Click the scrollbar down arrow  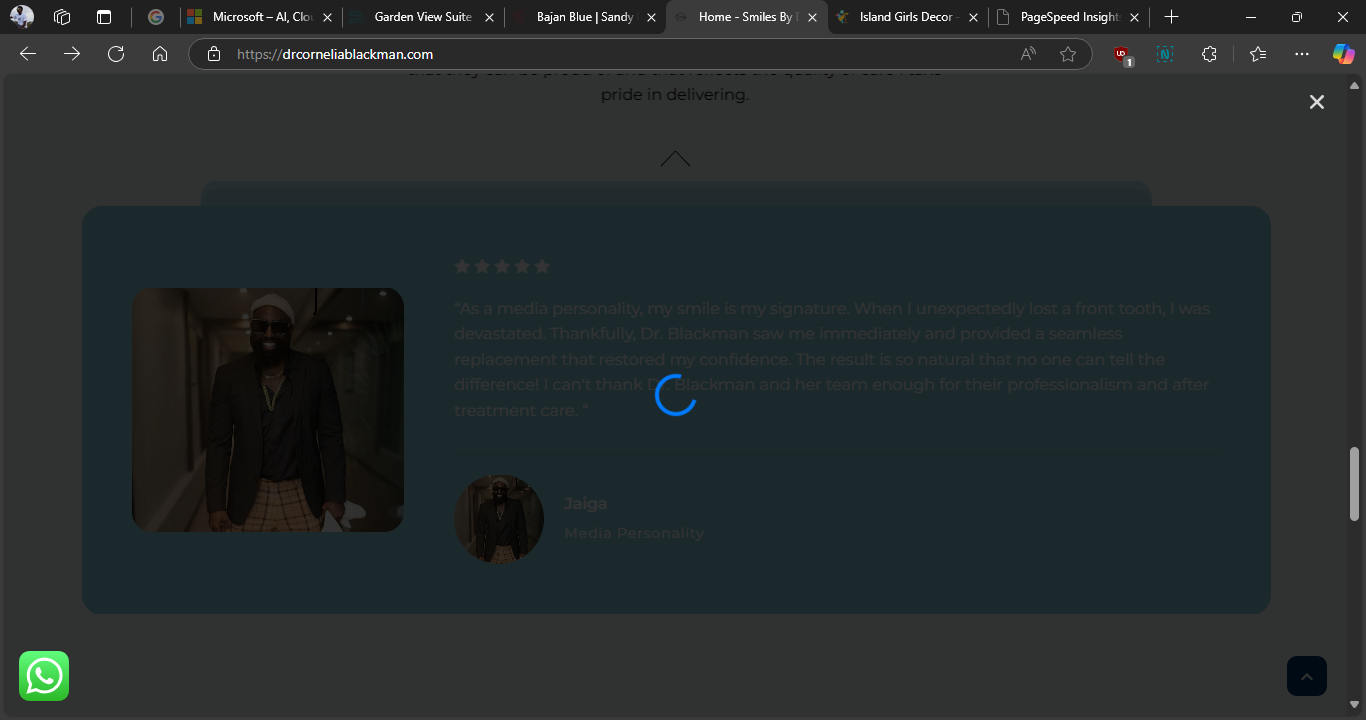coord(1355,704)
